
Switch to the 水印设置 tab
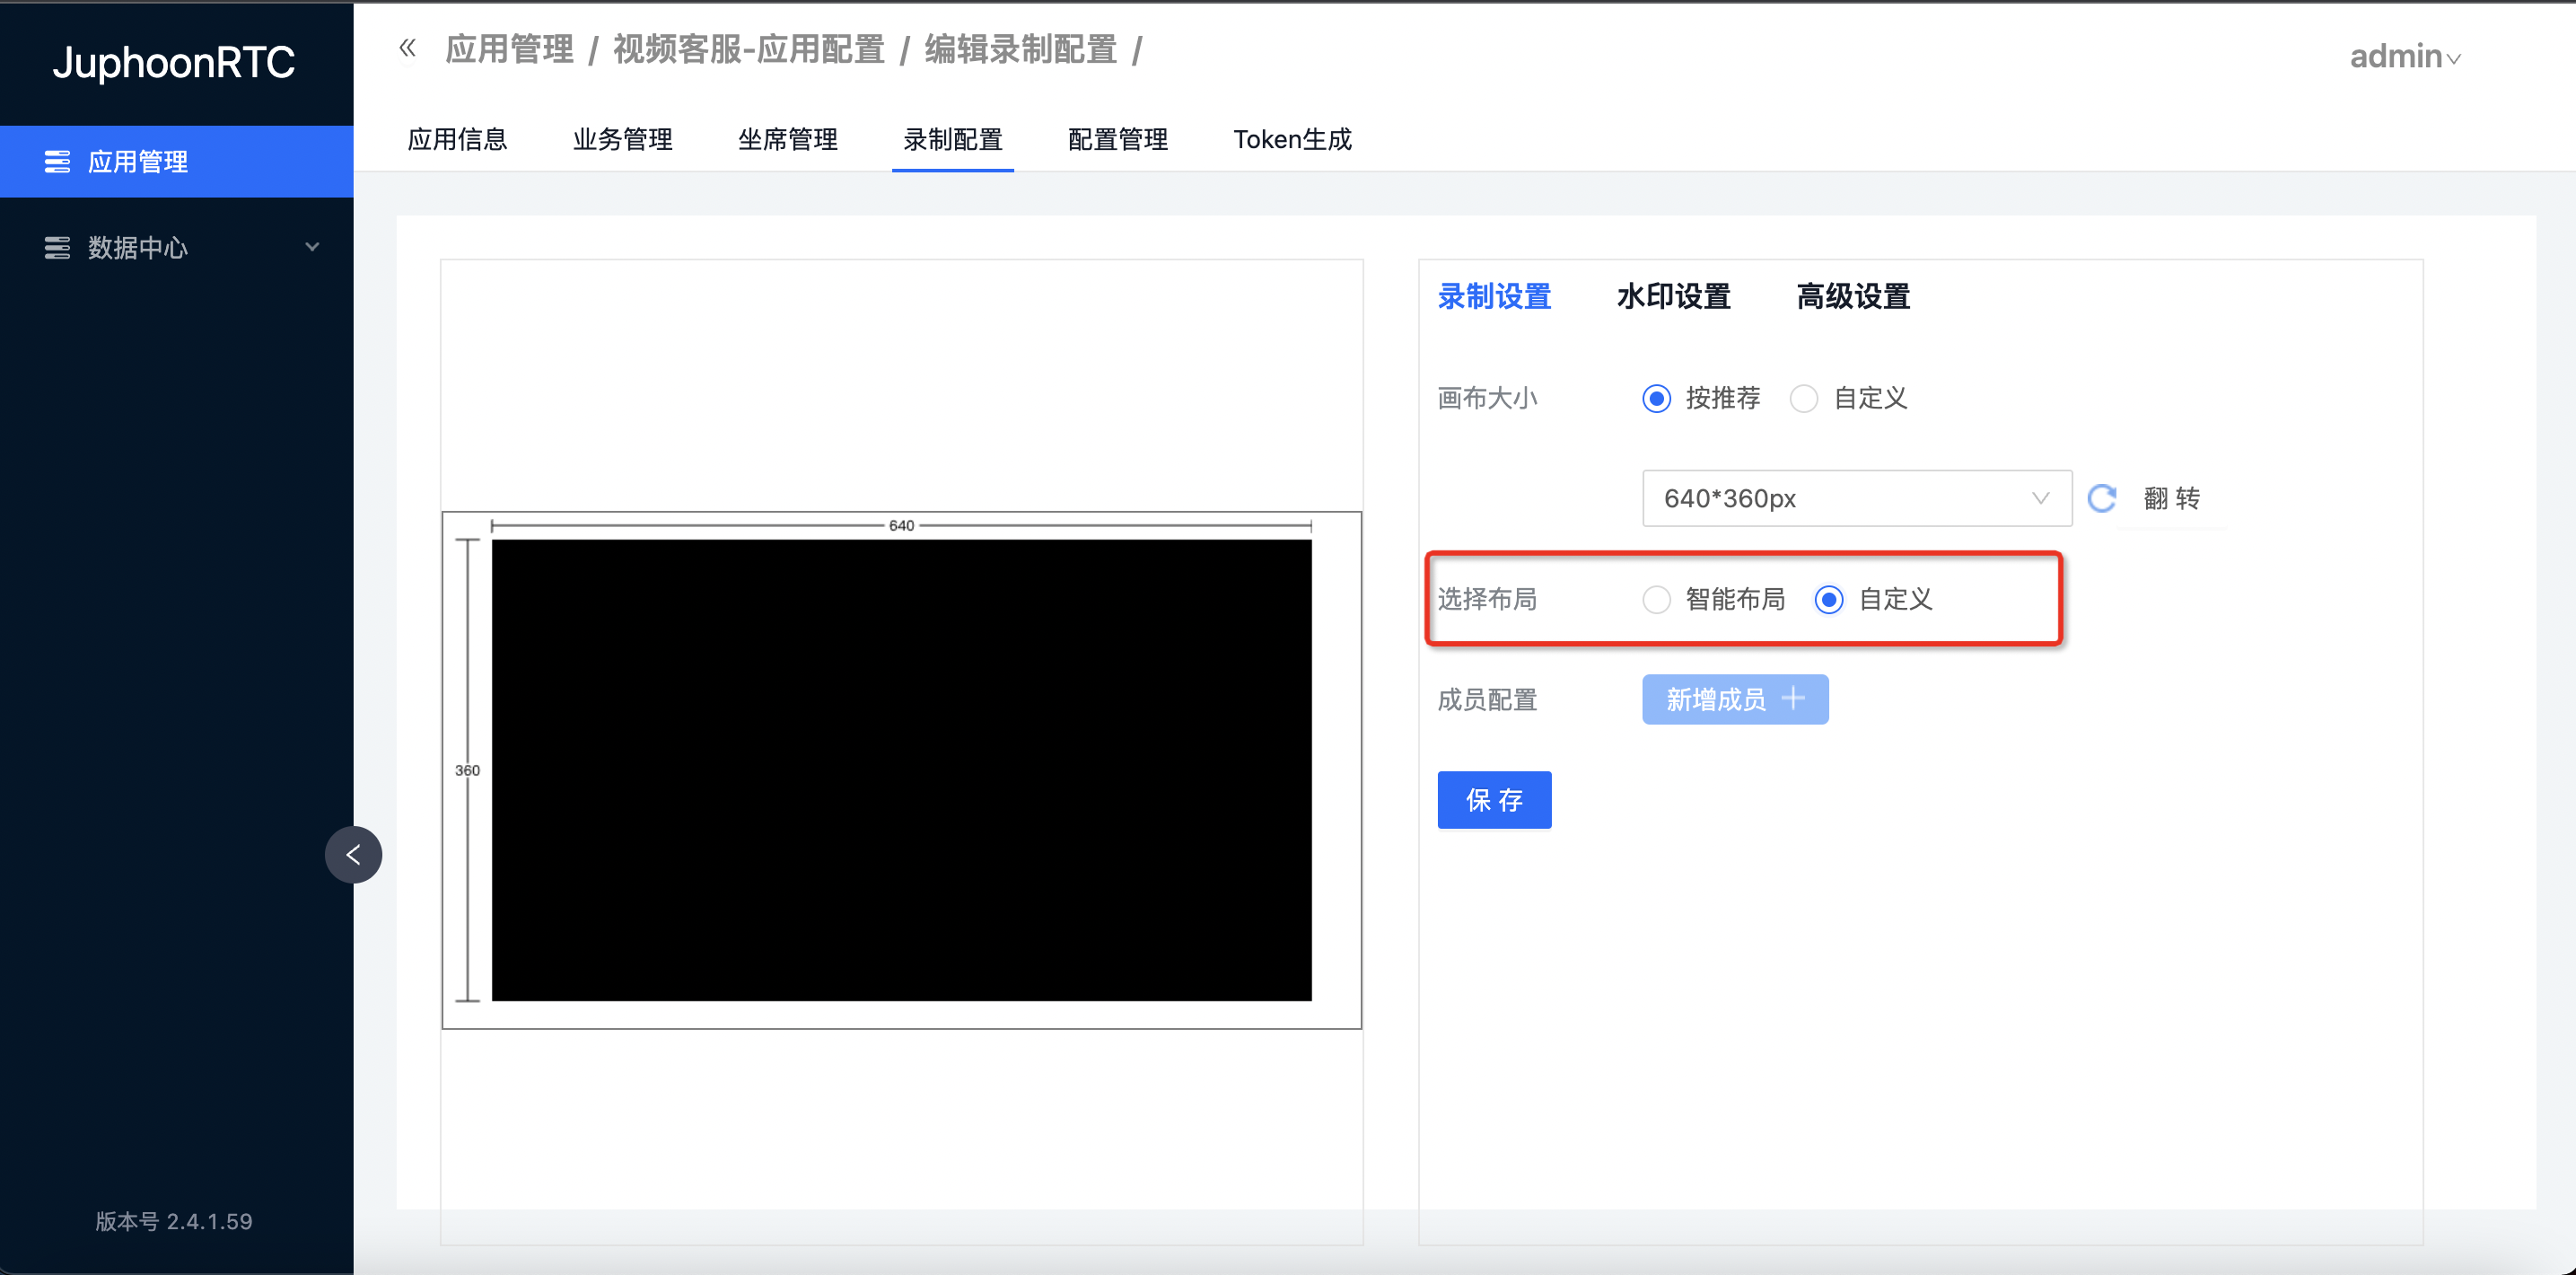pyautogui.click(x=1673, y=297)
